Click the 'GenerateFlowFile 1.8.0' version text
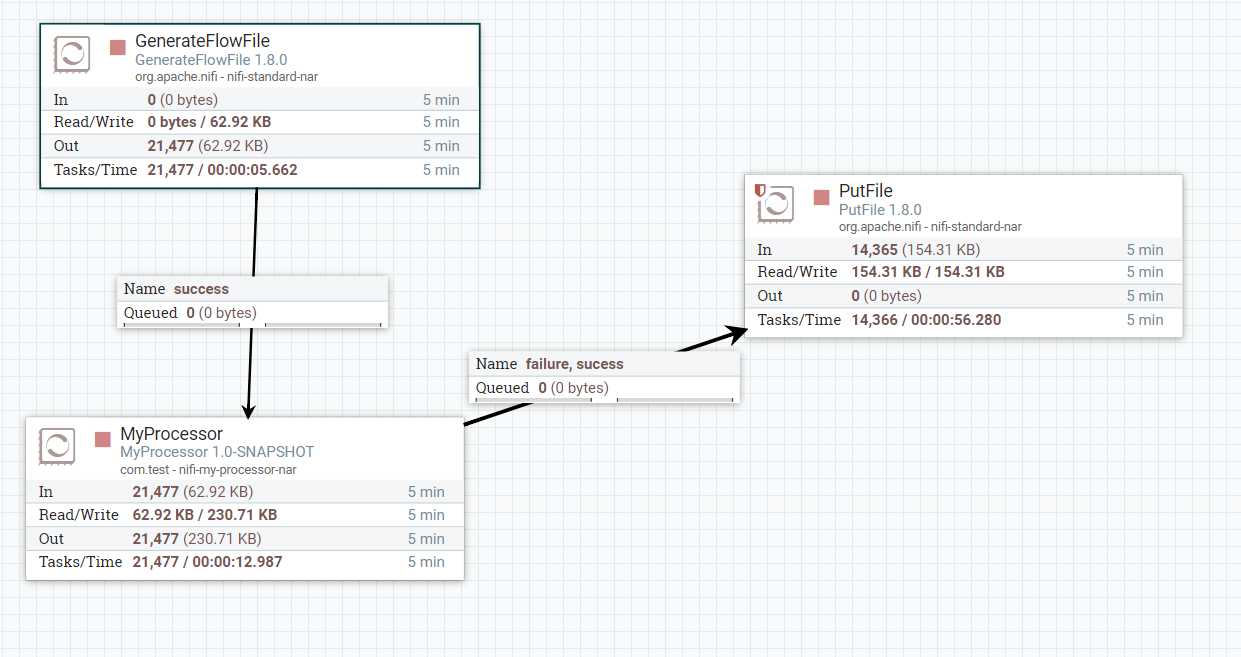 211,60
